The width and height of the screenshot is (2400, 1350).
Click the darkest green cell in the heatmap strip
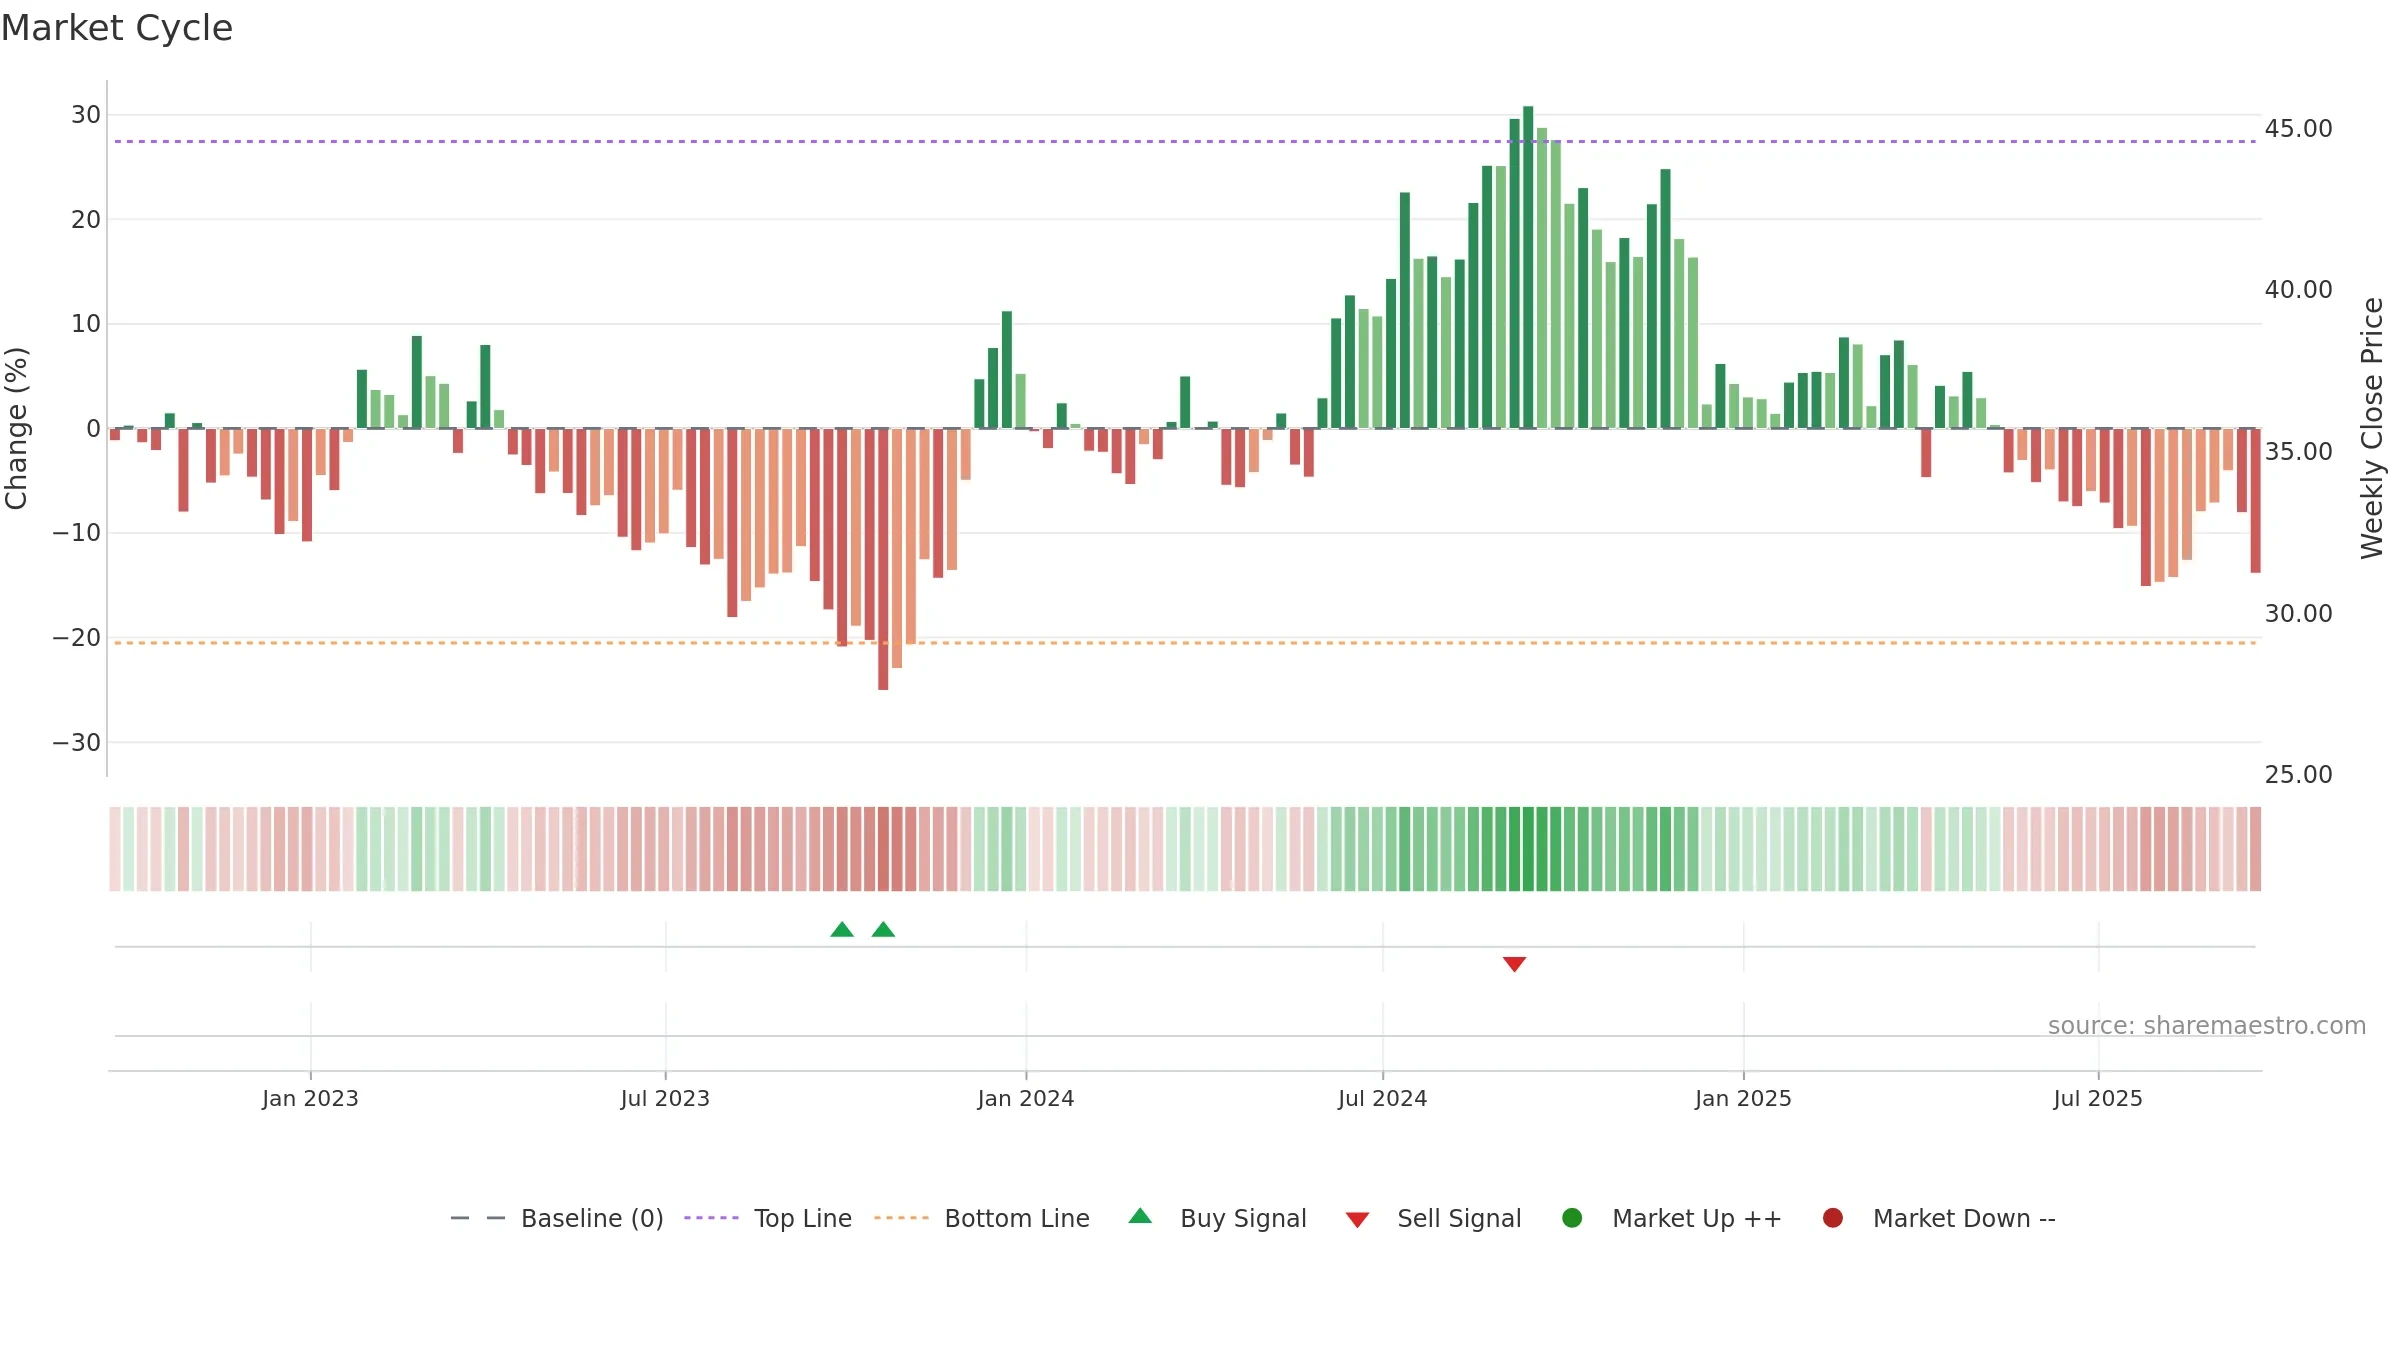1528,849
